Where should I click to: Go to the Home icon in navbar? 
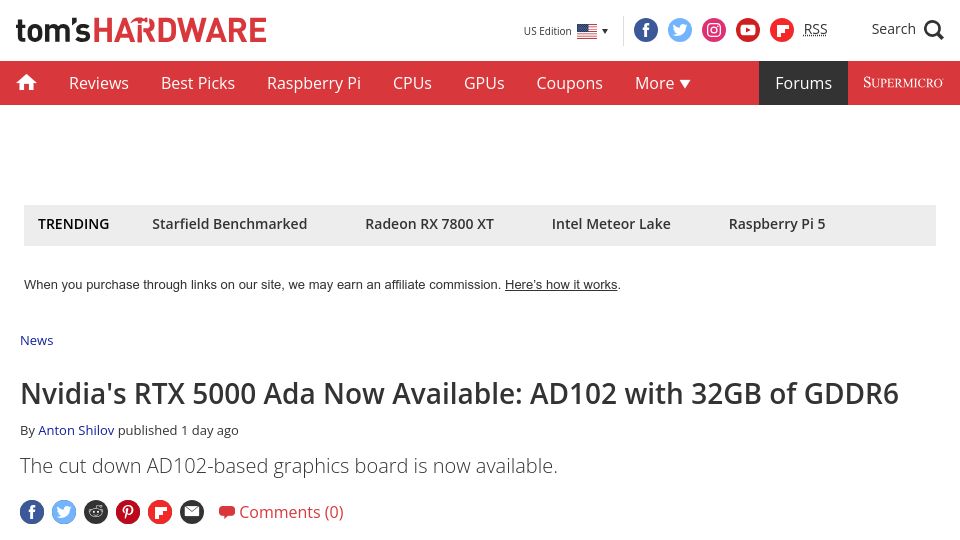(26, 83)
